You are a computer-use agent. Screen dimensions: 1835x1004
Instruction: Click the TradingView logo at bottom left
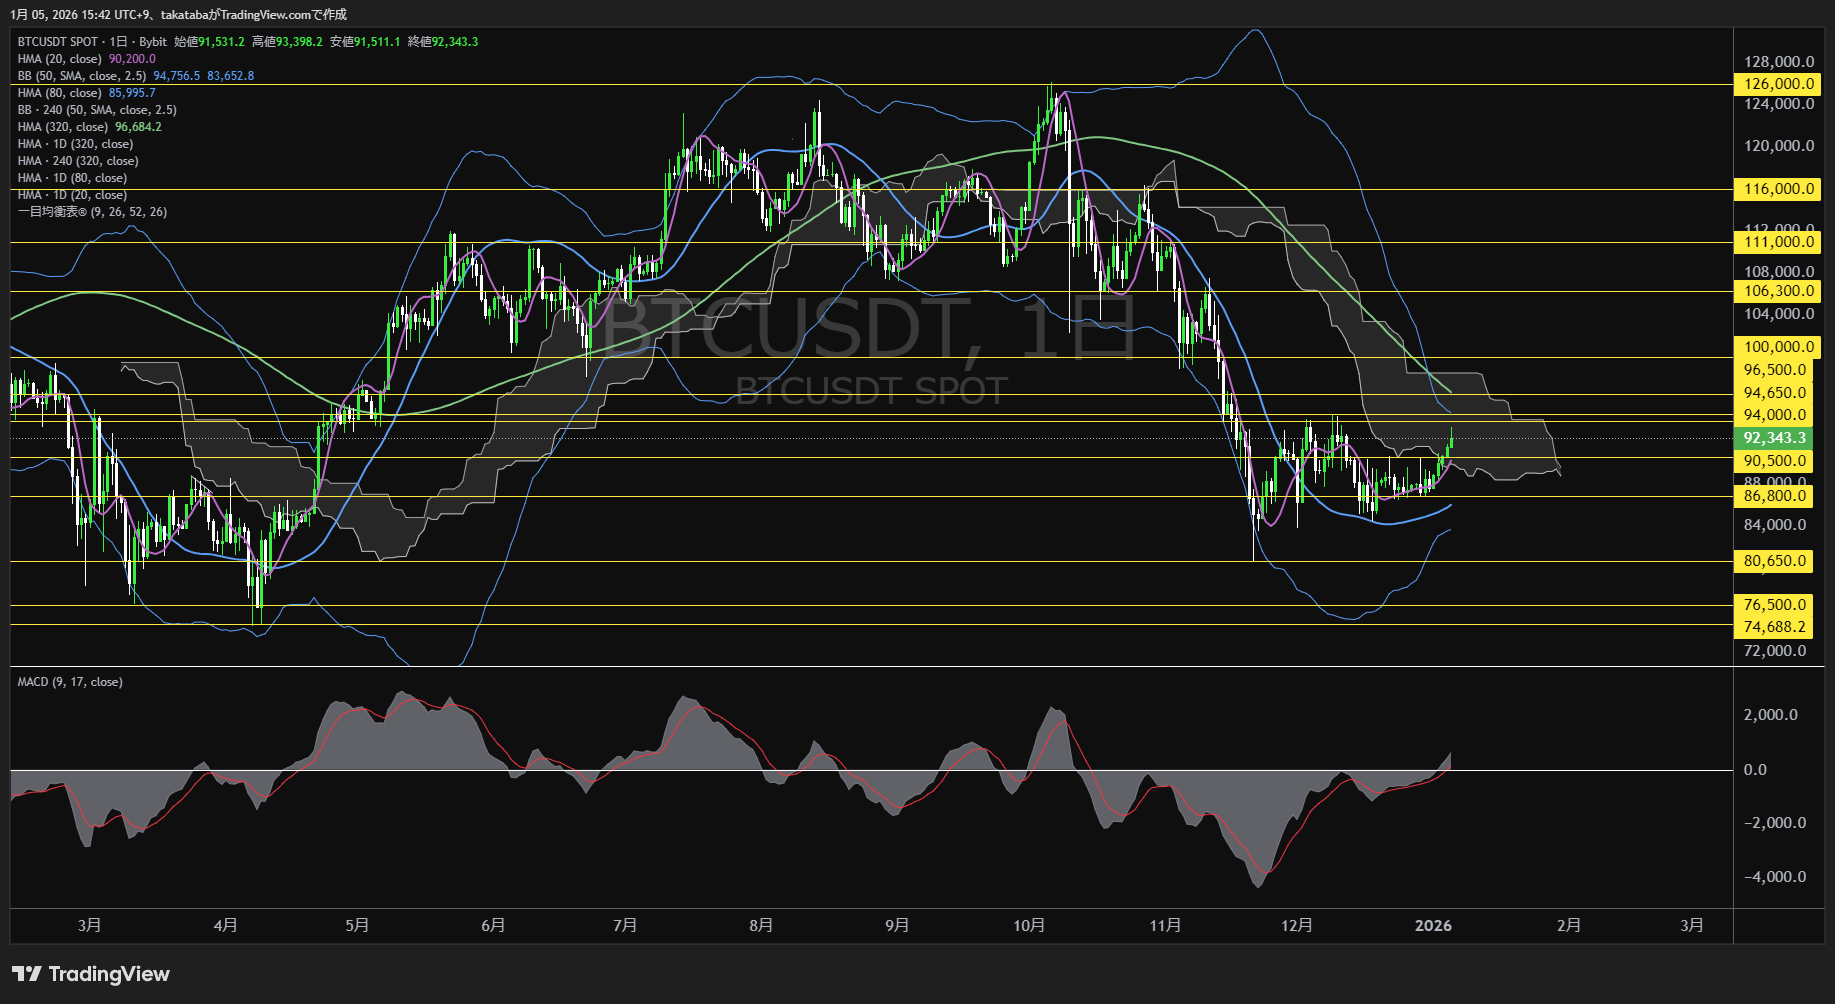(x=90, y=973)
